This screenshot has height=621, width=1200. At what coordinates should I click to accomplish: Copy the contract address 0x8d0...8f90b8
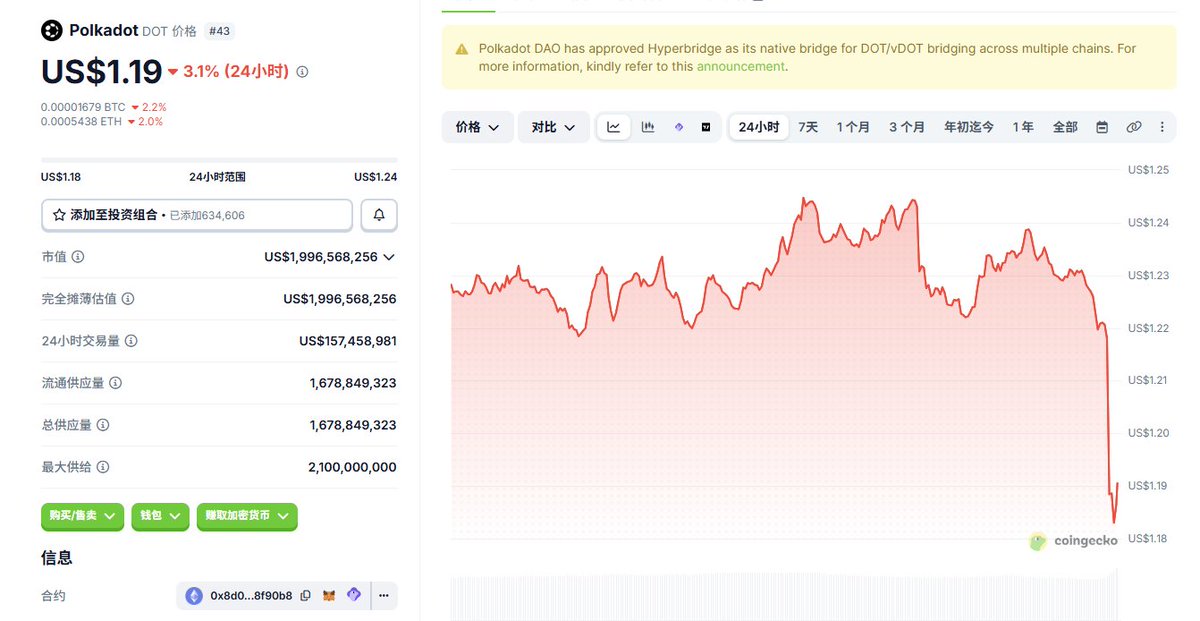pos(306,596)
